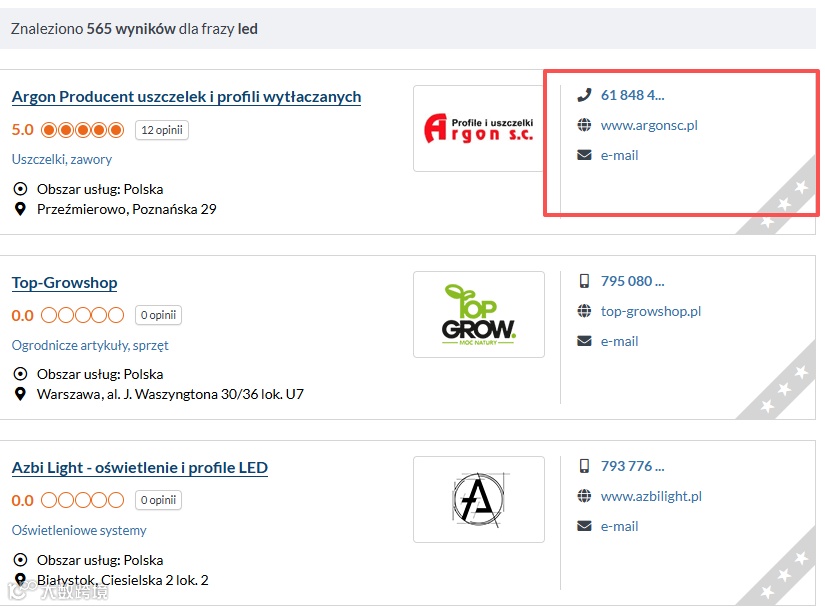Click the service-area icon in the Azbi Light card
Screen dimensions: 825x607
(20, 560)
